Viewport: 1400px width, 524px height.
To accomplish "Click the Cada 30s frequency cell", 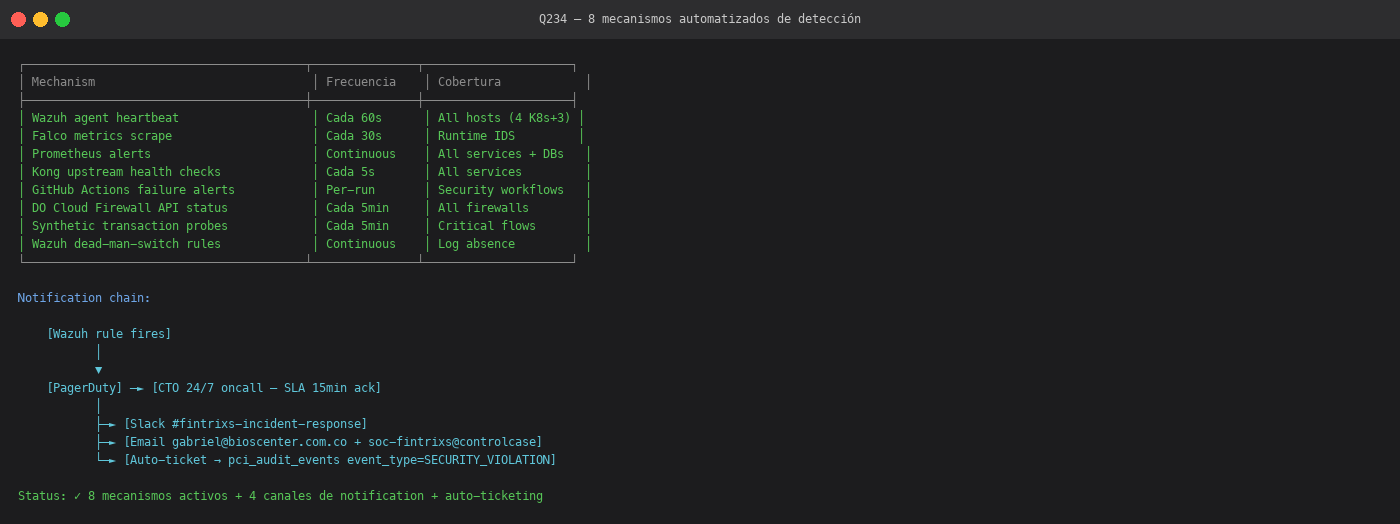I will tap(354, 136).
